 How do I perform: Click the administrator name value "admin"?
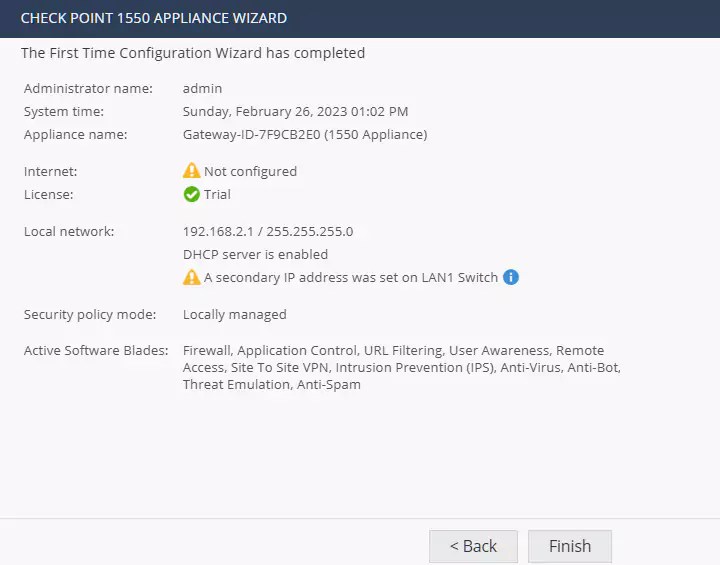tap(202, 88)
